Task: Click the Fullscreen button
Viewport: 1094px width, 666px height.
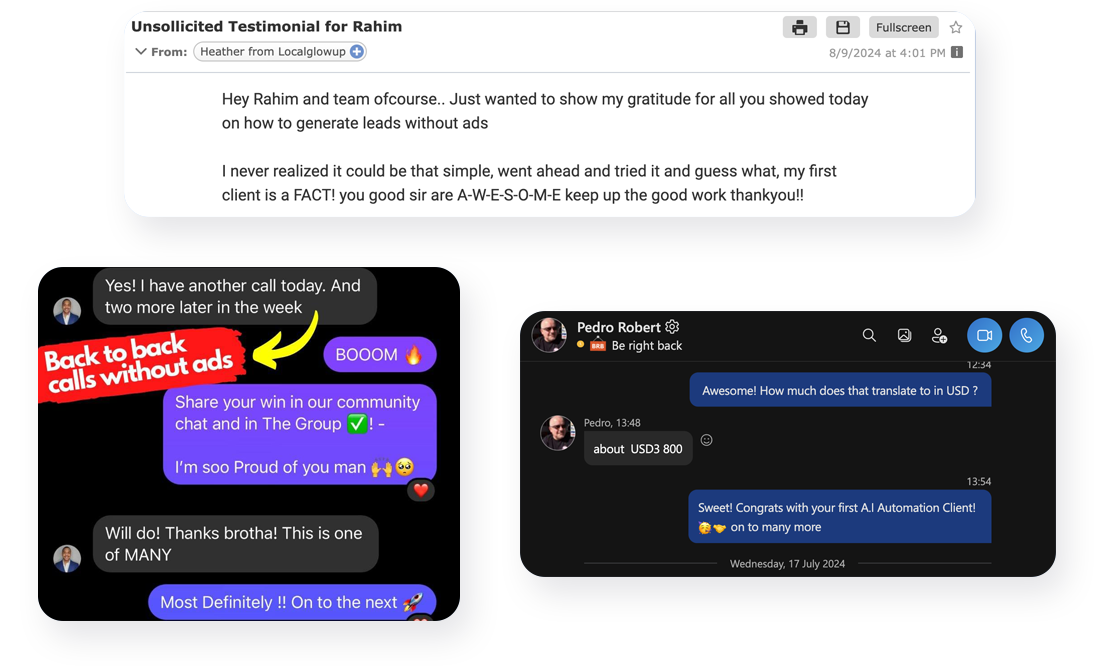Action: 903,28
